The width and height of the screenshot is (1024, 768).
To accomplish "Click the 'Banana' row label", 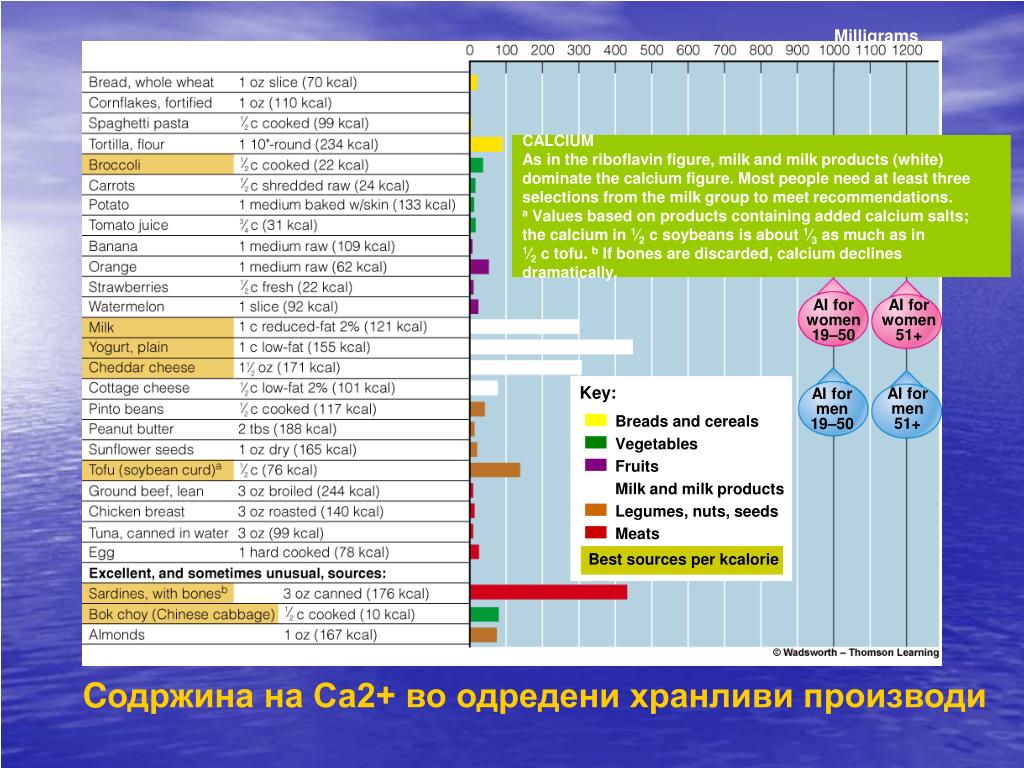I will [x=113, y=246].
